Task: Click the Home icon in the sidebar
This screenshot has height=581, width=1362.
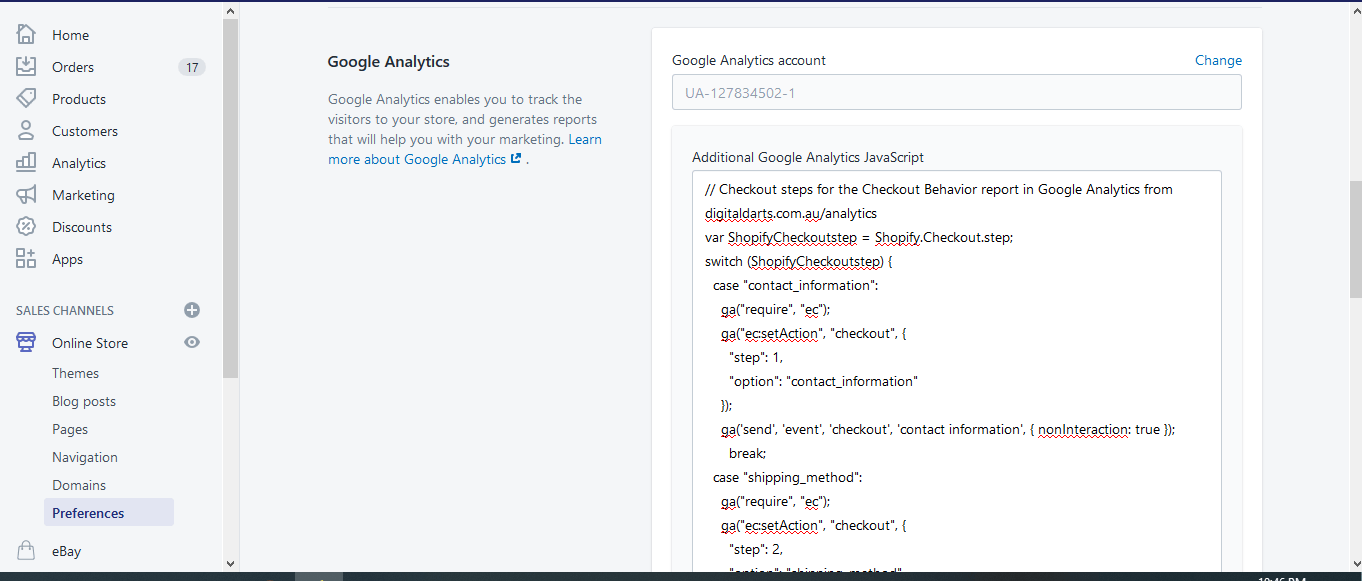Action: pos(26,34)
